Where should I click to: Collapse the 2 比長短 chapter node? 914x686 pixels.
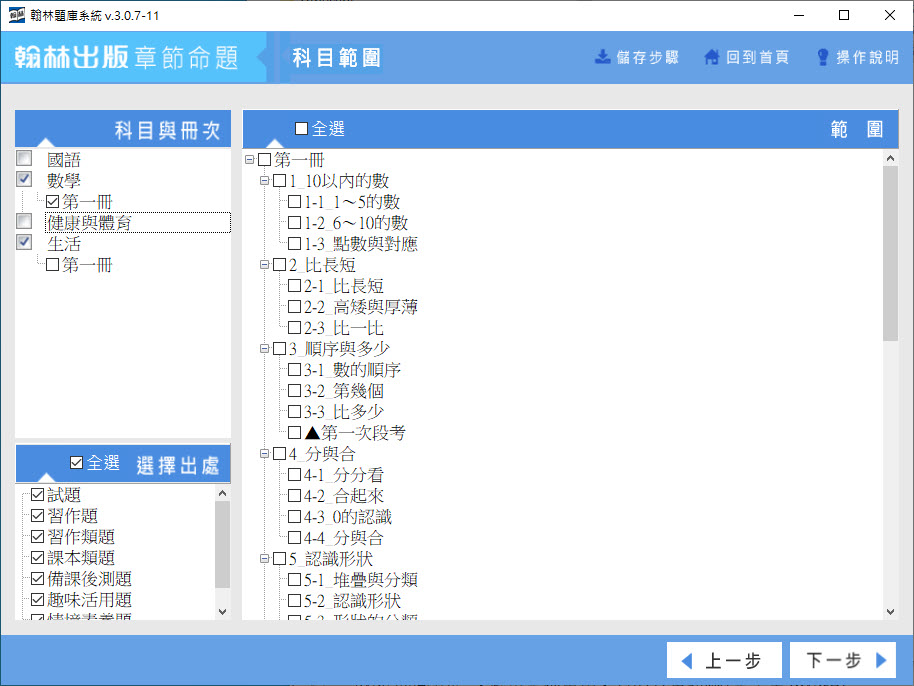(264, 265)
